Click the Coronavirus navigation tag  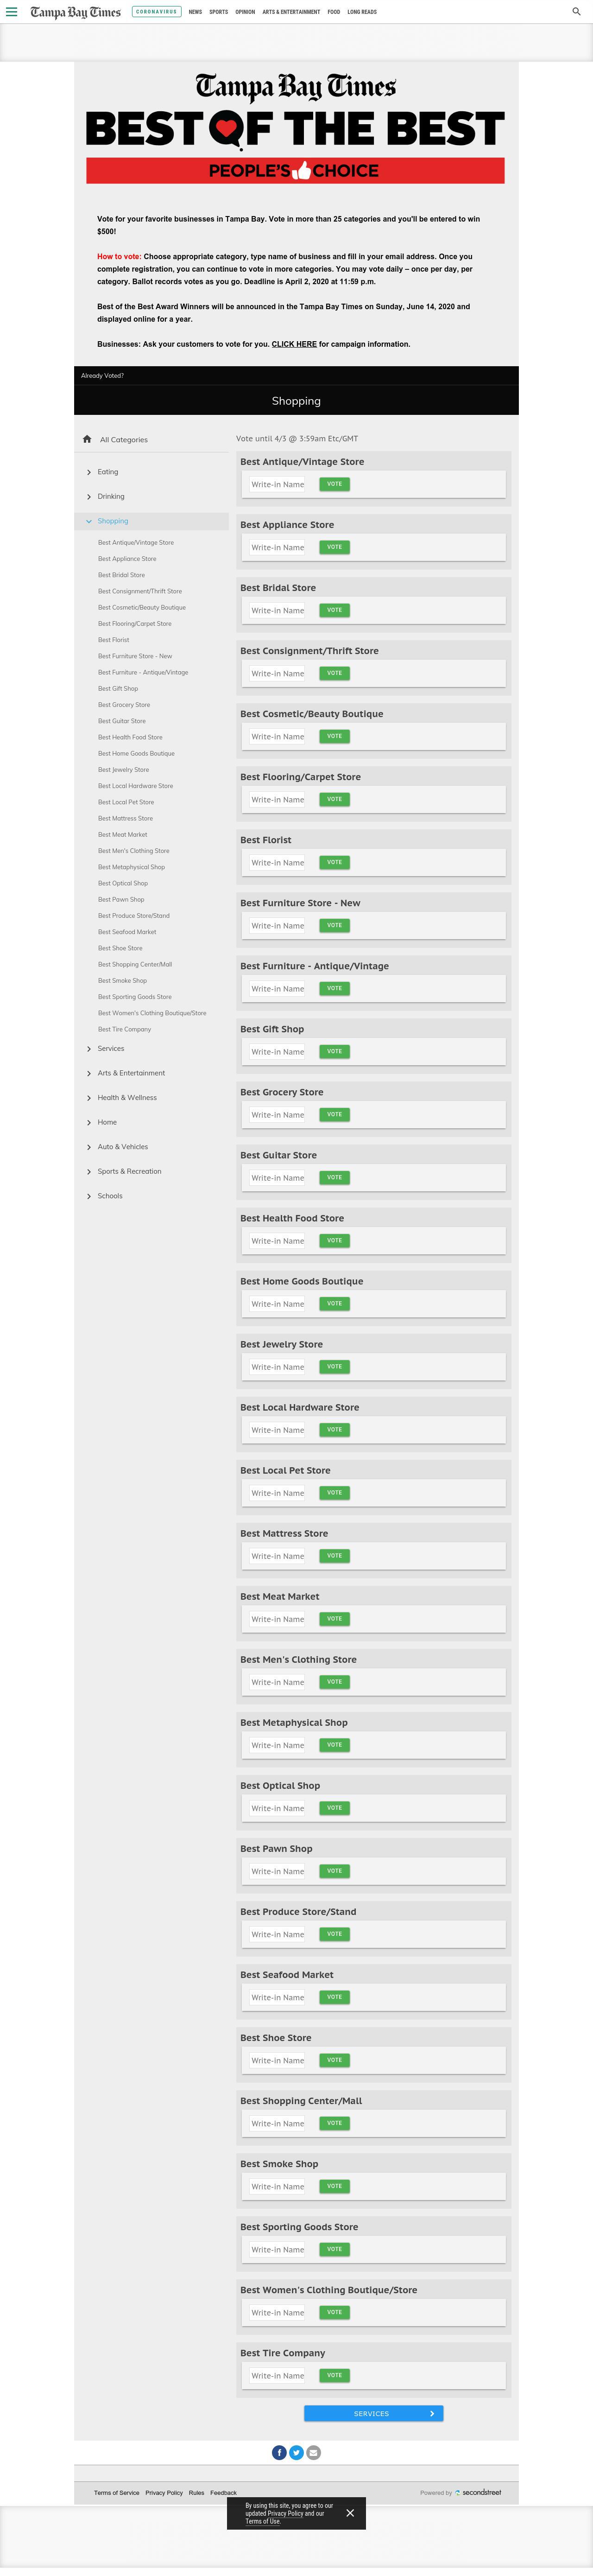click(x=157, y=12)
